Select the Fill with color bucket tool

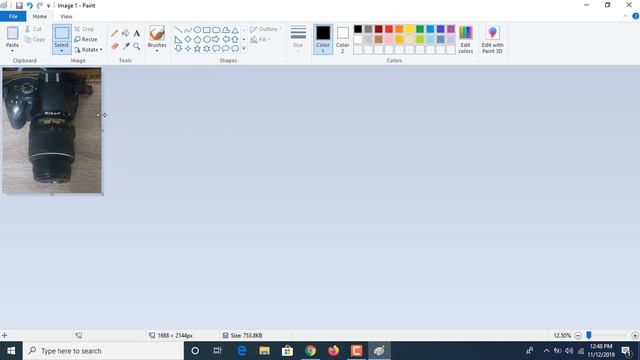coord(126,33)
